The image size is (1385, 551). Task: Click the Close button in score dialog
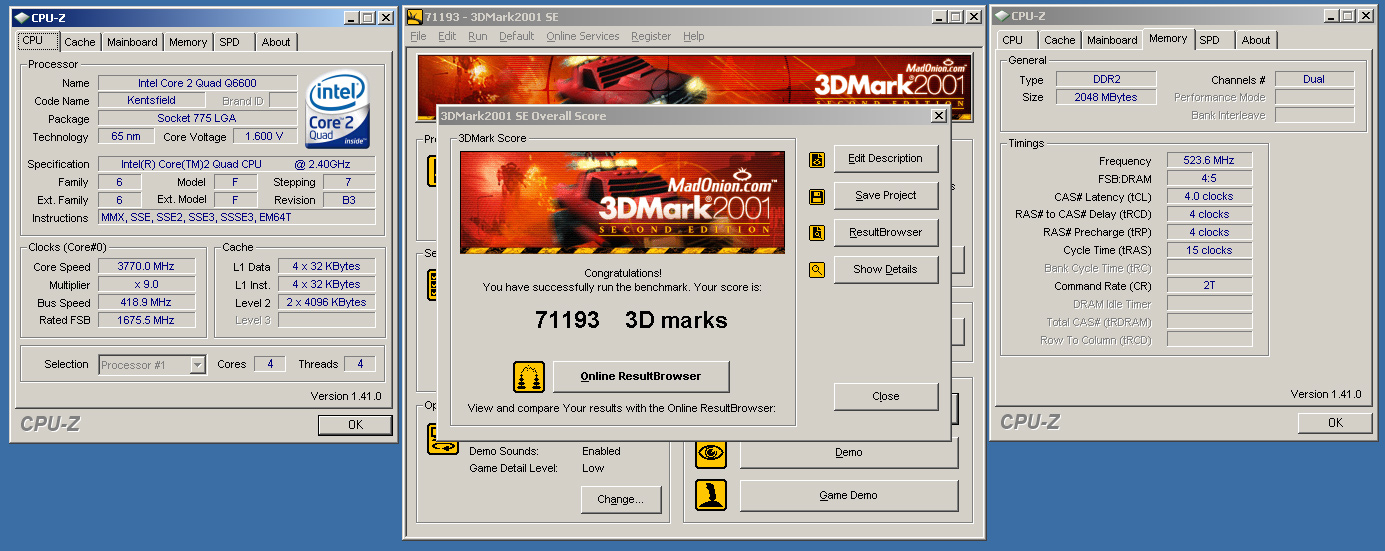pos(885,397)
